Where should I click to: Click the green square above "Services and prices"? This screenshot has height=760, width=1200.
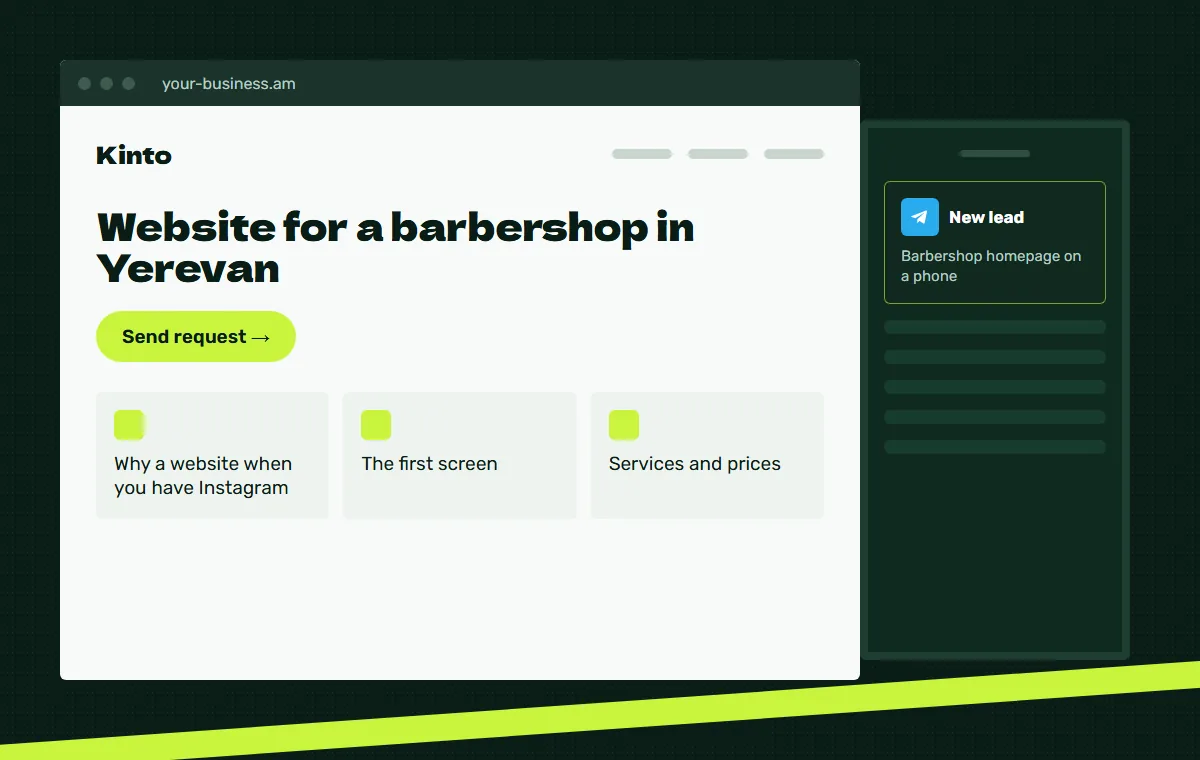[x=624, y=425]
